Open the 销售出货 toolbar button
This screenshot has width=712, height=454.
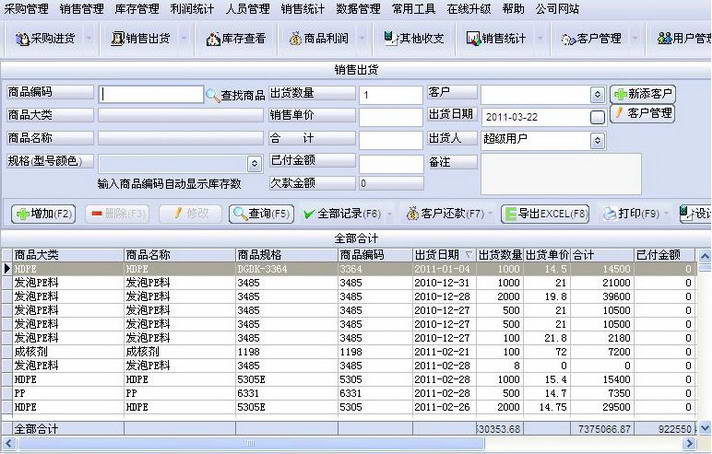click(x=141, y=39)
